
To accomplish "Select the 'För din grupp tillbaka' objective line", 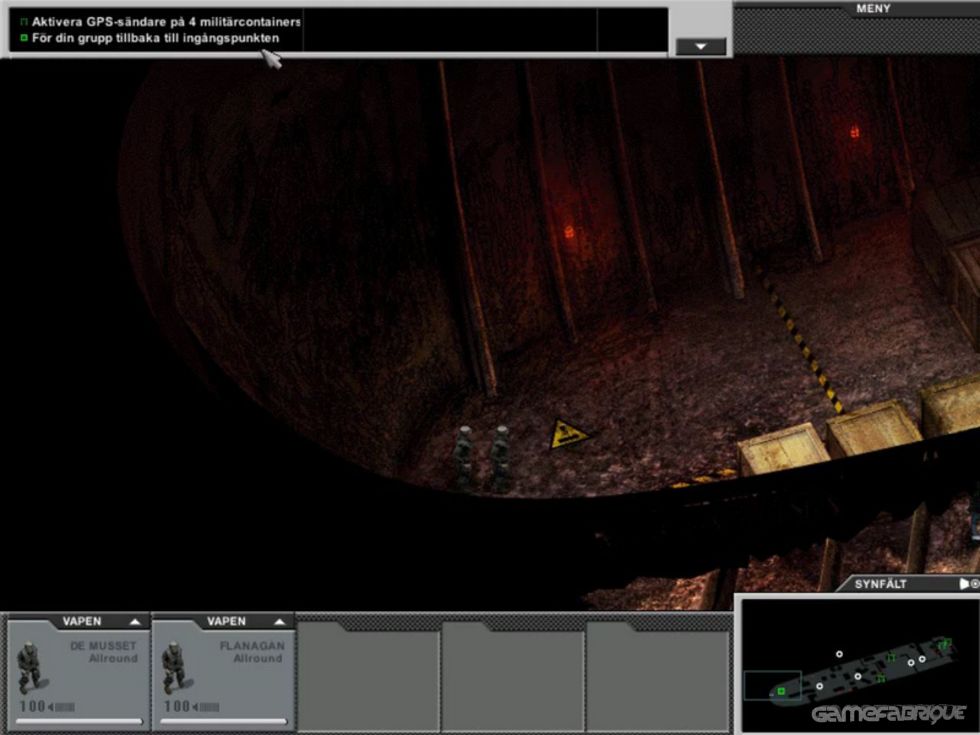I will click(x=156, y=38).
